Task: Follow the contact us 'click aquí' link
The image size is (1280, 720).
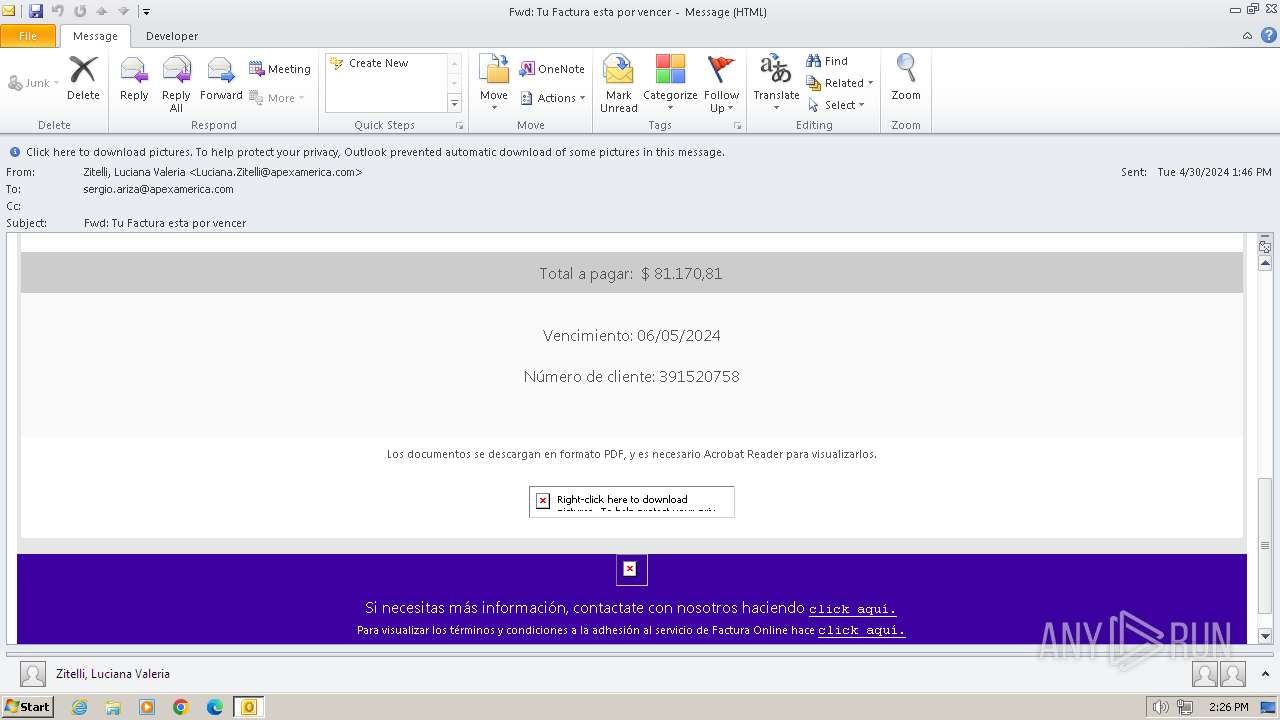Action: point(852,609)
